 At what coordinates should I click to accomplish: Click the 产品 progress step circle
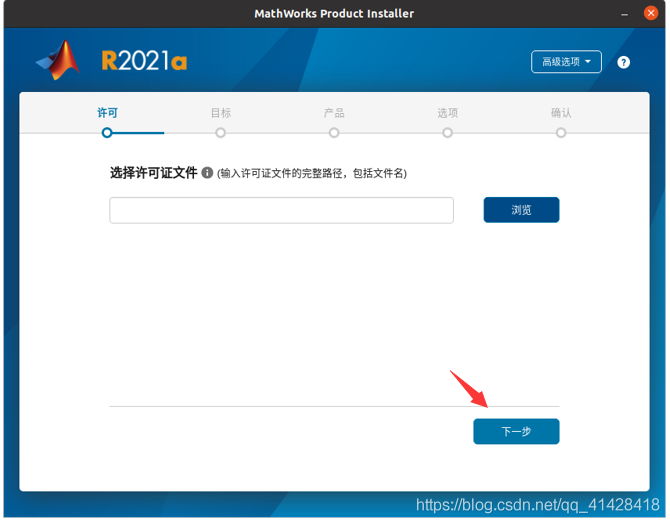click(x=334, y=133)
